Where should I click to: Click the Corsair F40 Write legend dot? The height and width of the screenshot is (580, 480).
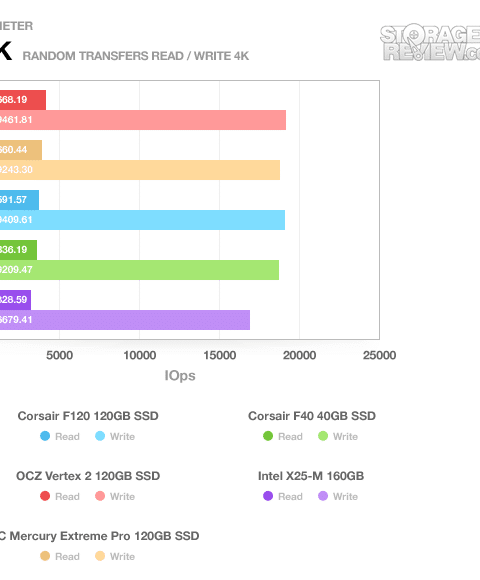coord(323,436)
